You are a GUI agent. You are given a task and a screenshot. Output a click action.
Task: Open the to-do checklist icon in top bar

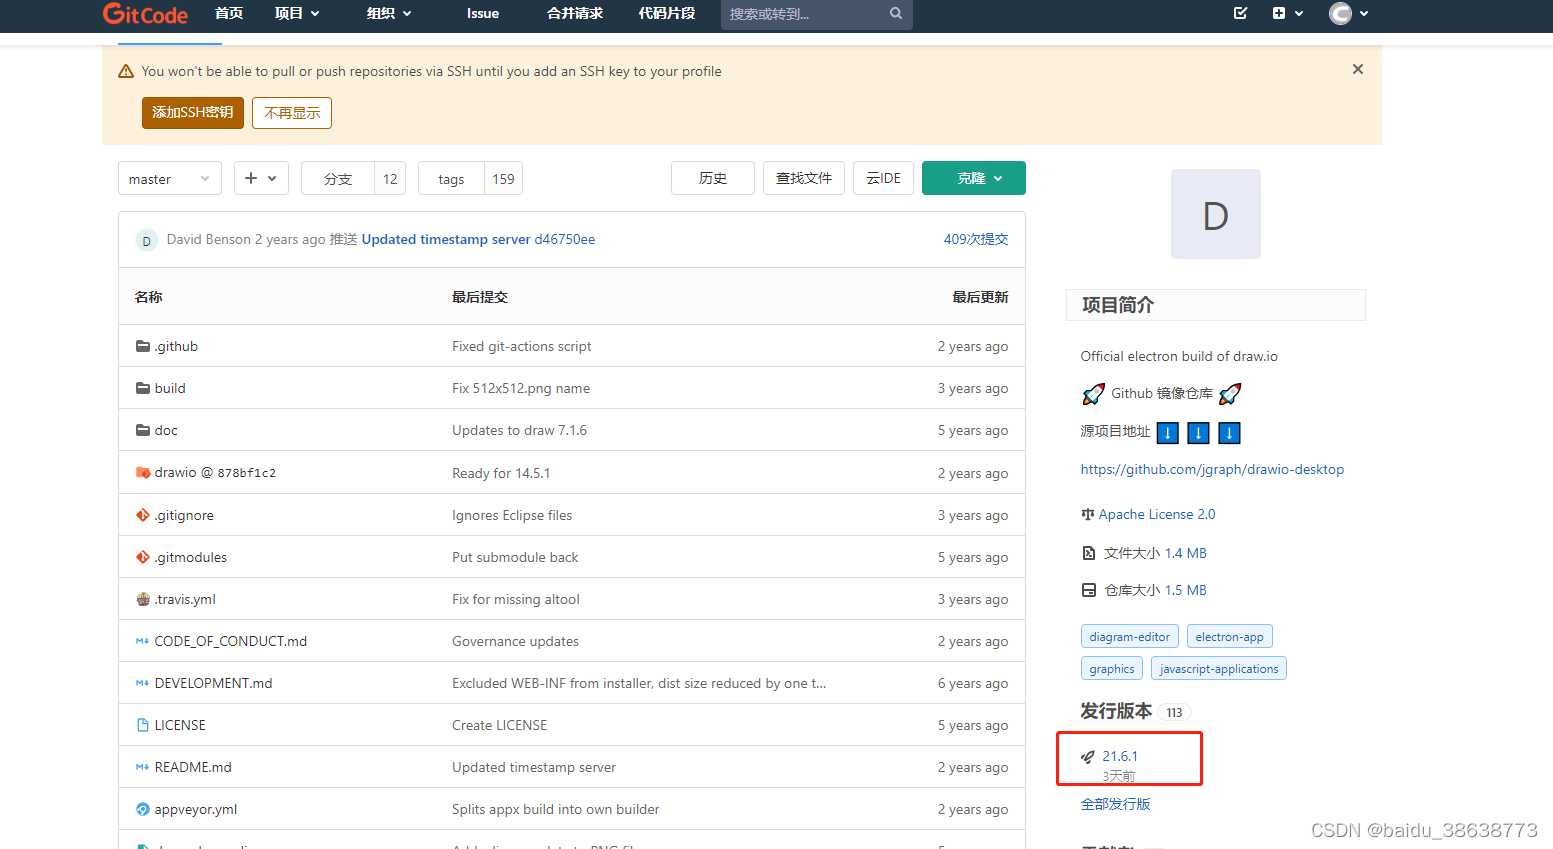(x=1240, y=13)
